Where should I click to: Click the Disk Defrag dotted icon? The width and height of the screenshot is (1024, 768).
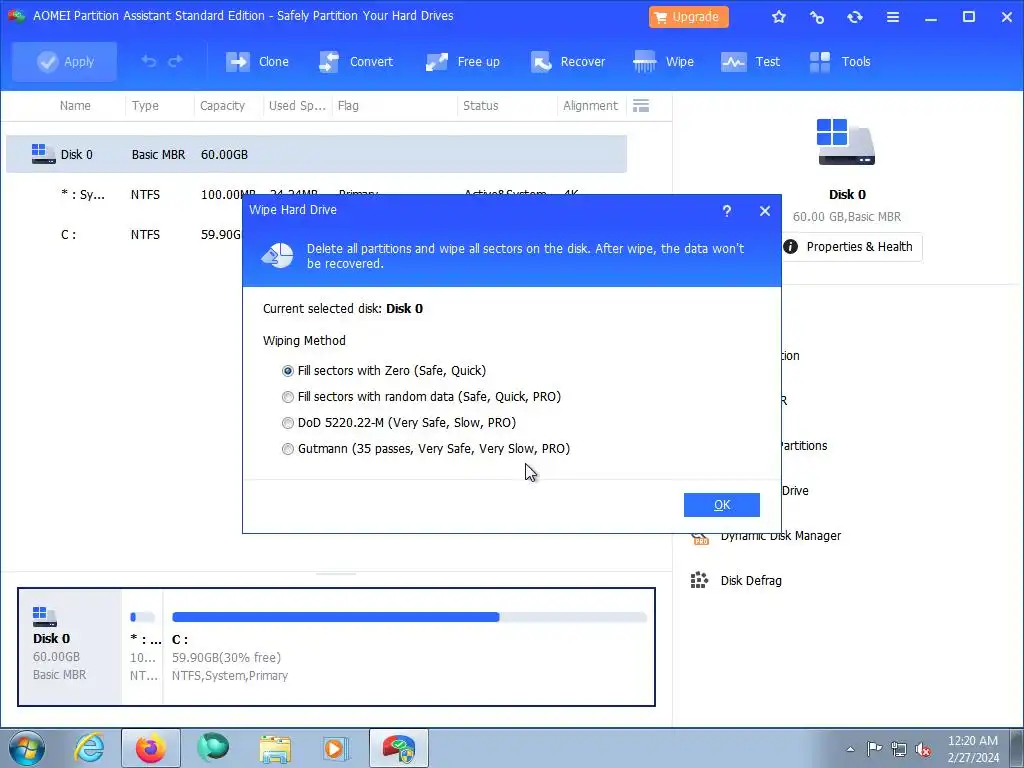699,580
